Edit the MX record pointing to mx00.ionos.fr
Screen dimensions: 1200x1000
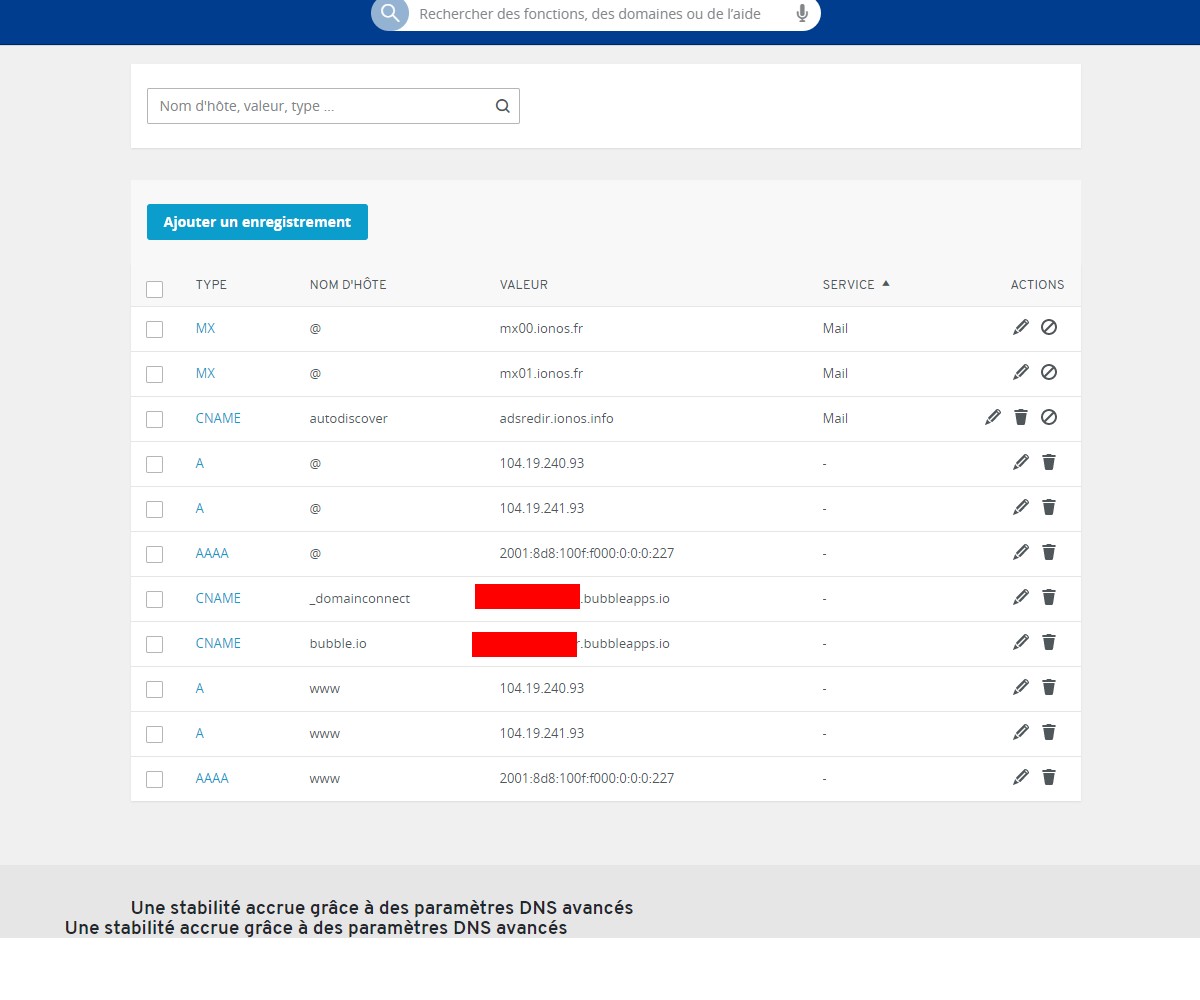click(x=1020, y=327)
